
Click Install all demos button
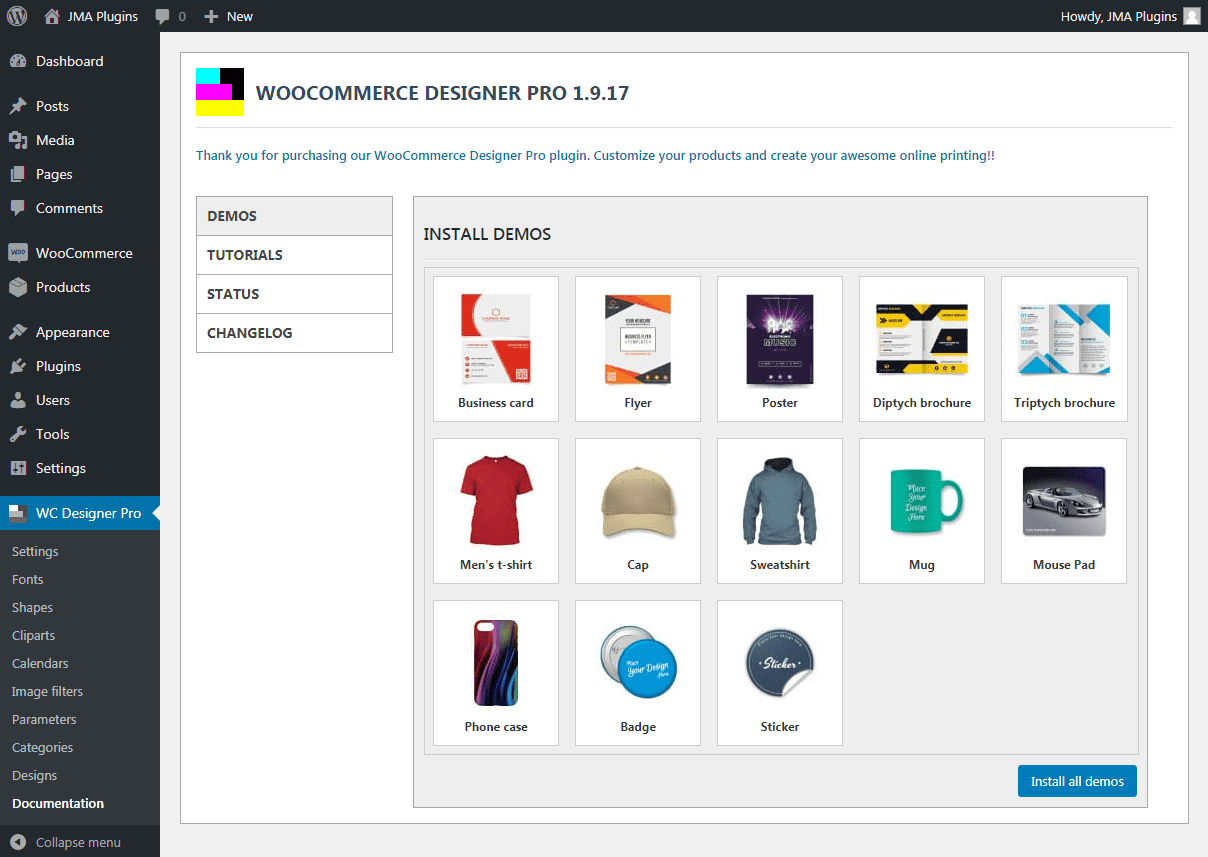[x=1077, y=781]
